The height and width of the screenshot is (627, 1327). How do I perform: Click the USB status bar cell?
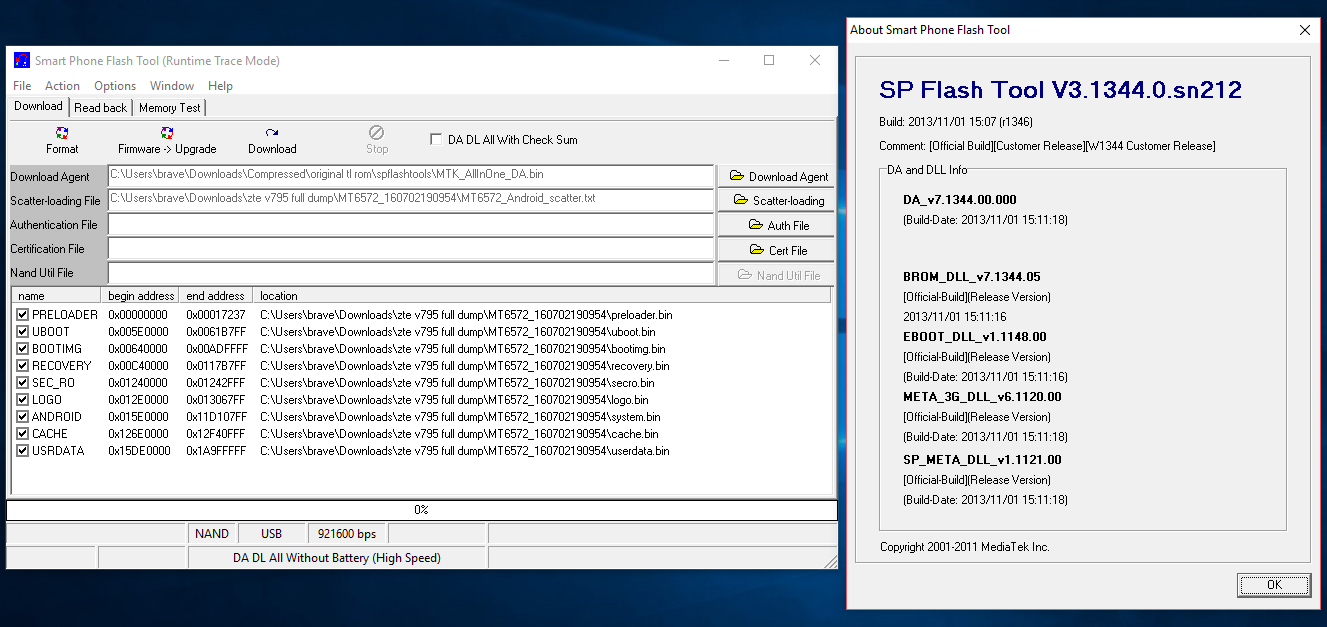point(272,534)
